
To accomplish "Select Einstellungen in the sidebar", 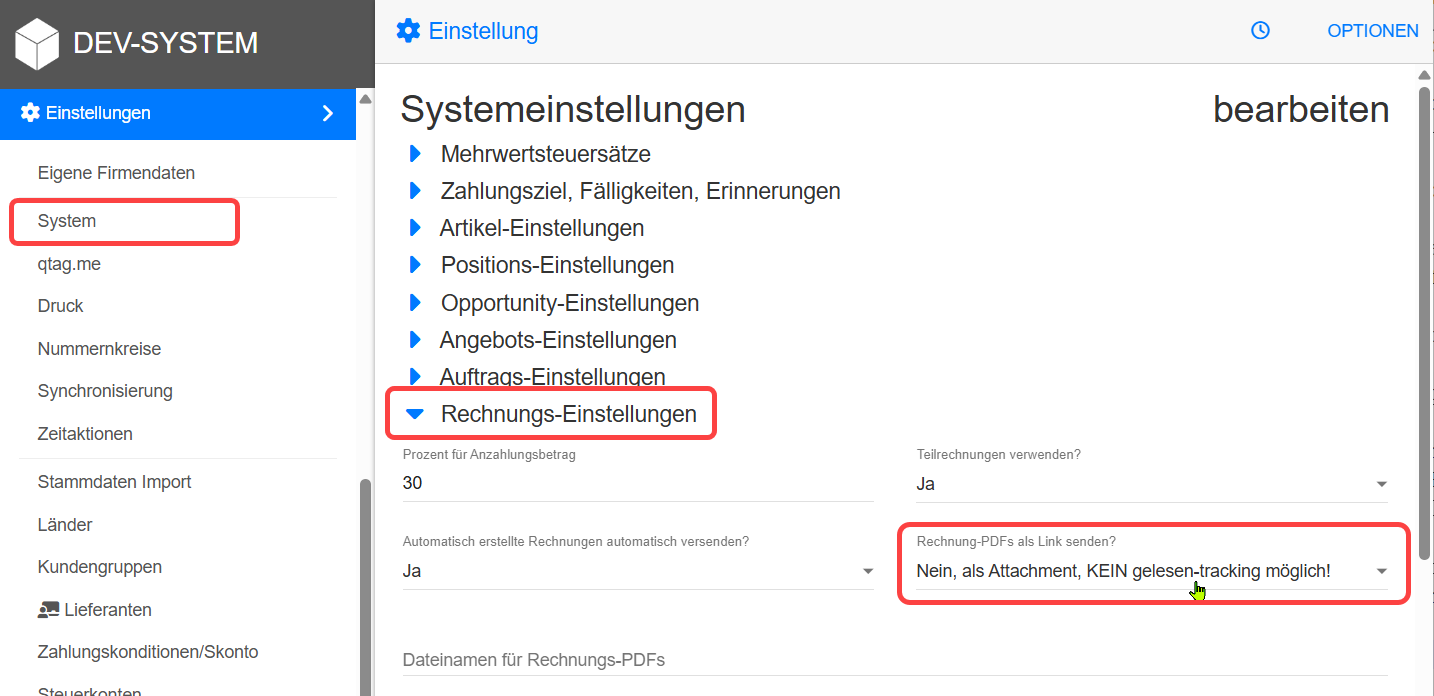I will [x=100, y=113].
